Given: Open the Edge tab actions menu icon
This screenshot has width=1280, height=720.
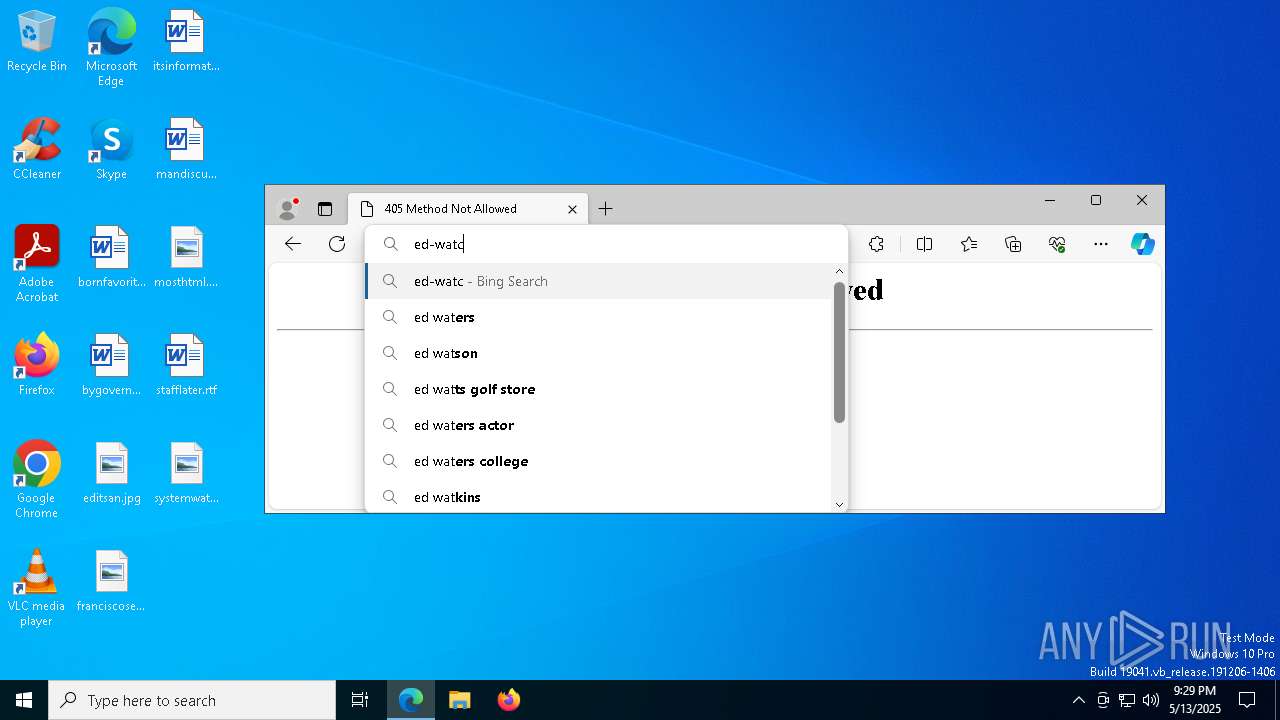Looking at the screenshot, I should 325,209.
